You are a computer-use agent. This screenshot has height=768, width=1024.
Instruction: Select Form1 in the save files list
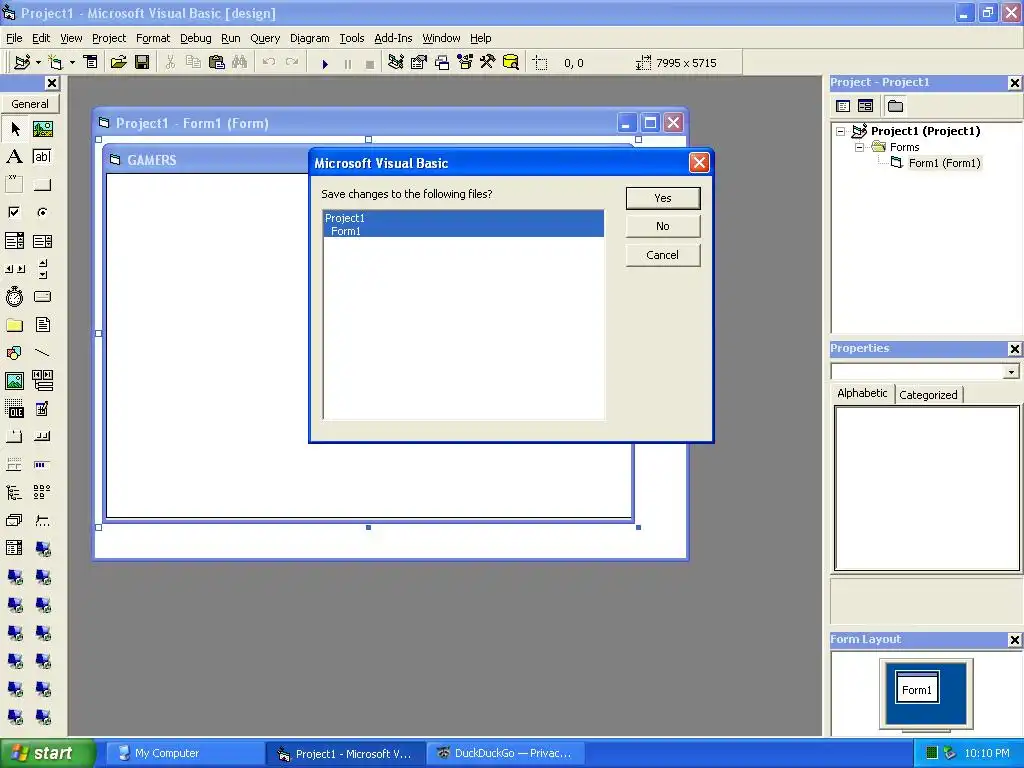click(464, 231)
